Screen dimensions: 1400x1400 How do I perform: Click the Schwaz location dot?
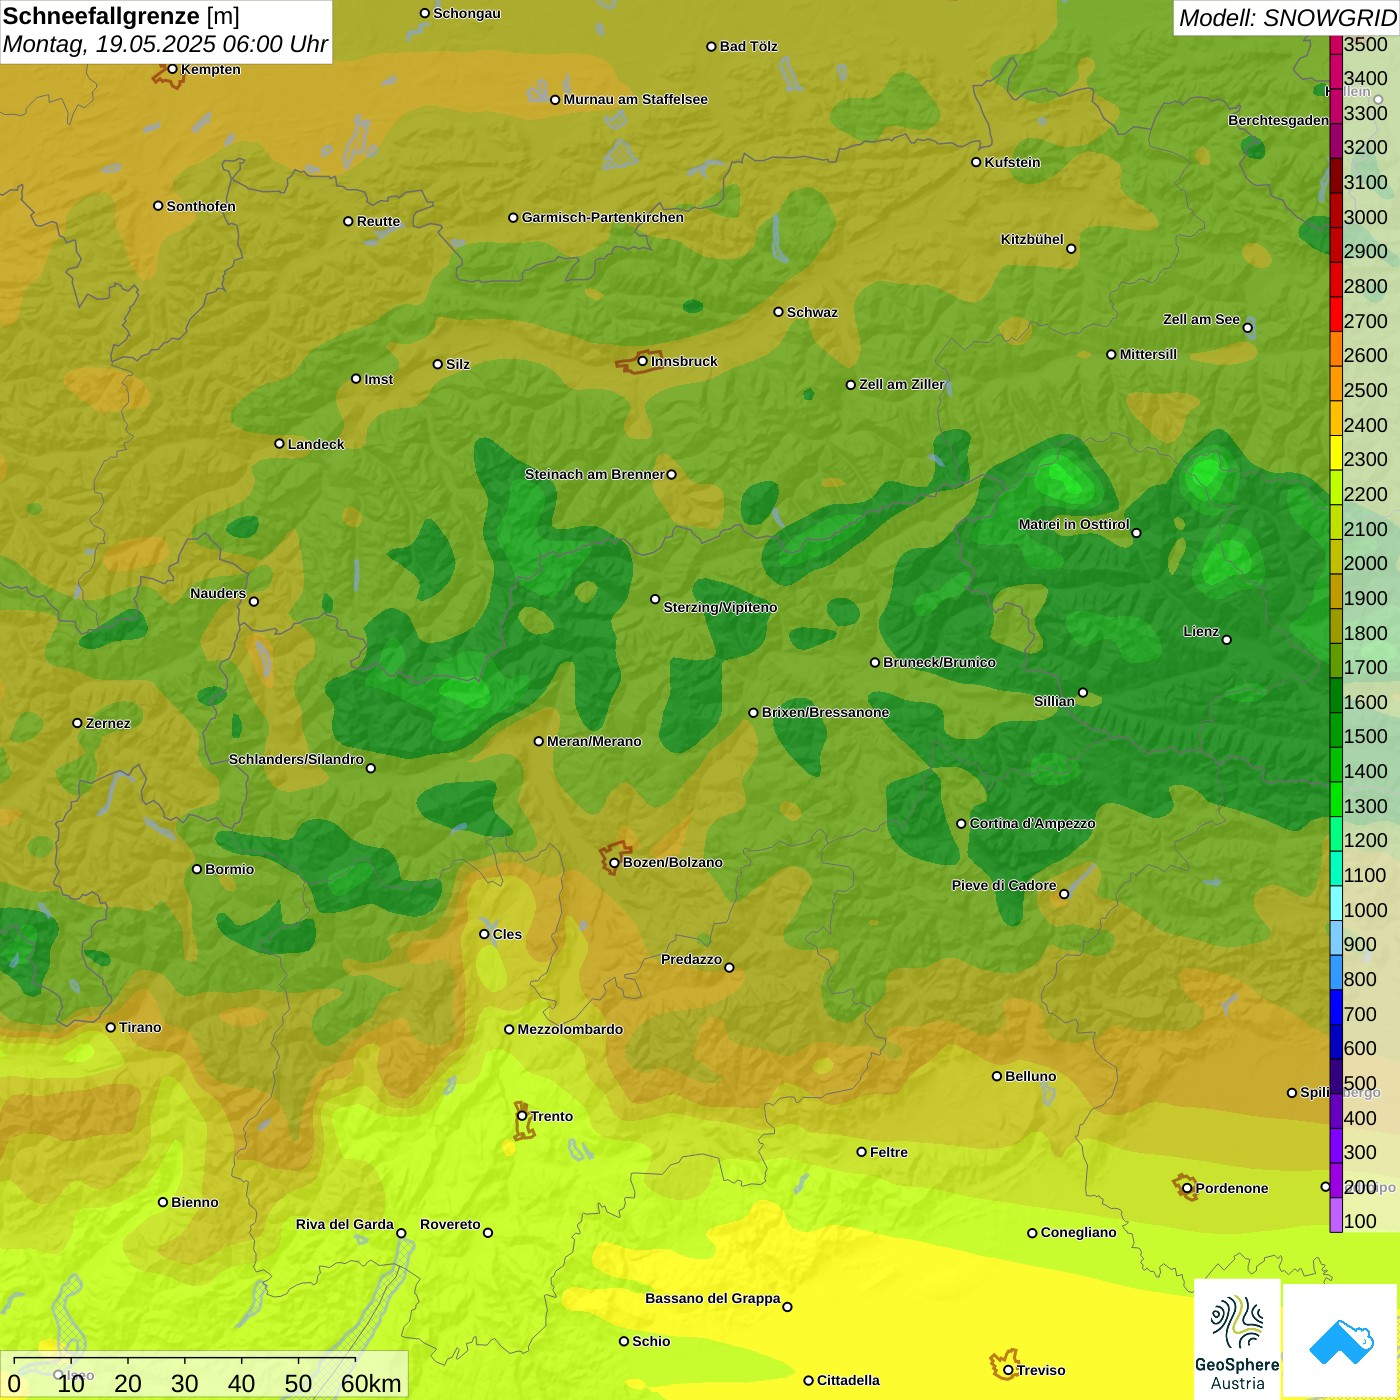(x=778, y=311)
